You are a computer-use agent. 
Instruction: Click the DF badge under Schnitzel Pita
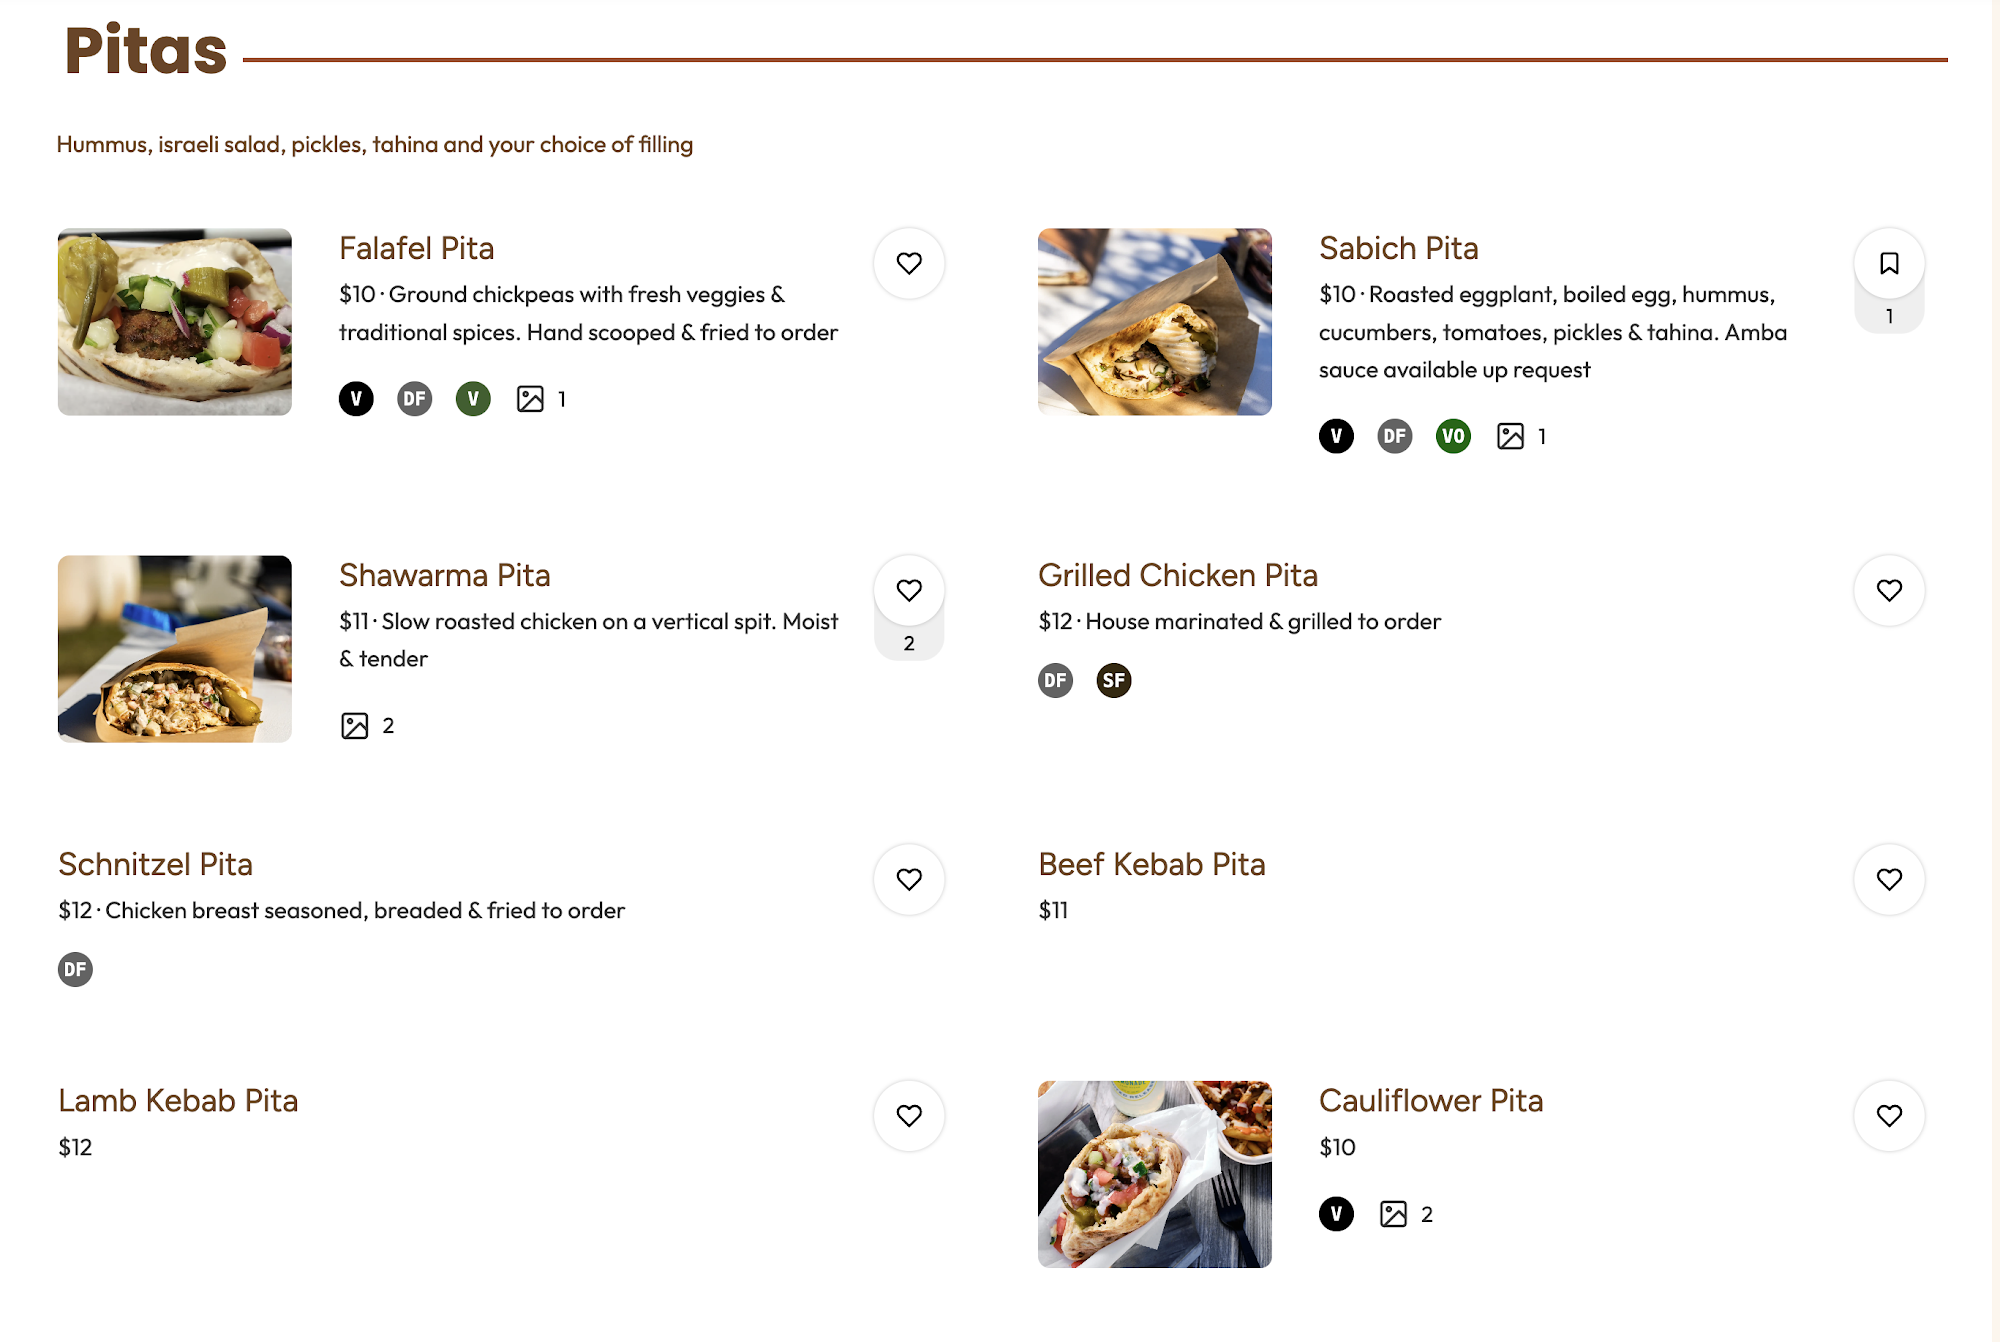click(75, 969)
